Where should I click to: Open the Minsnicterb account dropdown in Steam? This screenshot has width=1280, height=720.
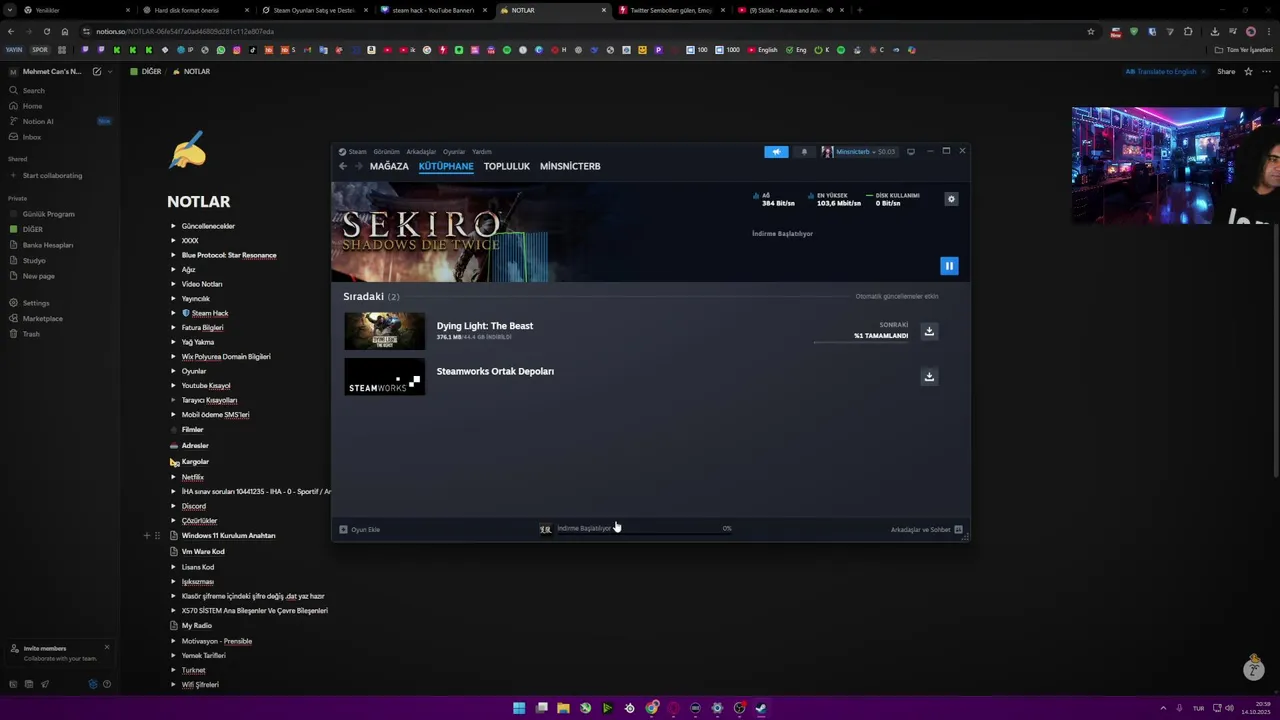coord(859,152)
